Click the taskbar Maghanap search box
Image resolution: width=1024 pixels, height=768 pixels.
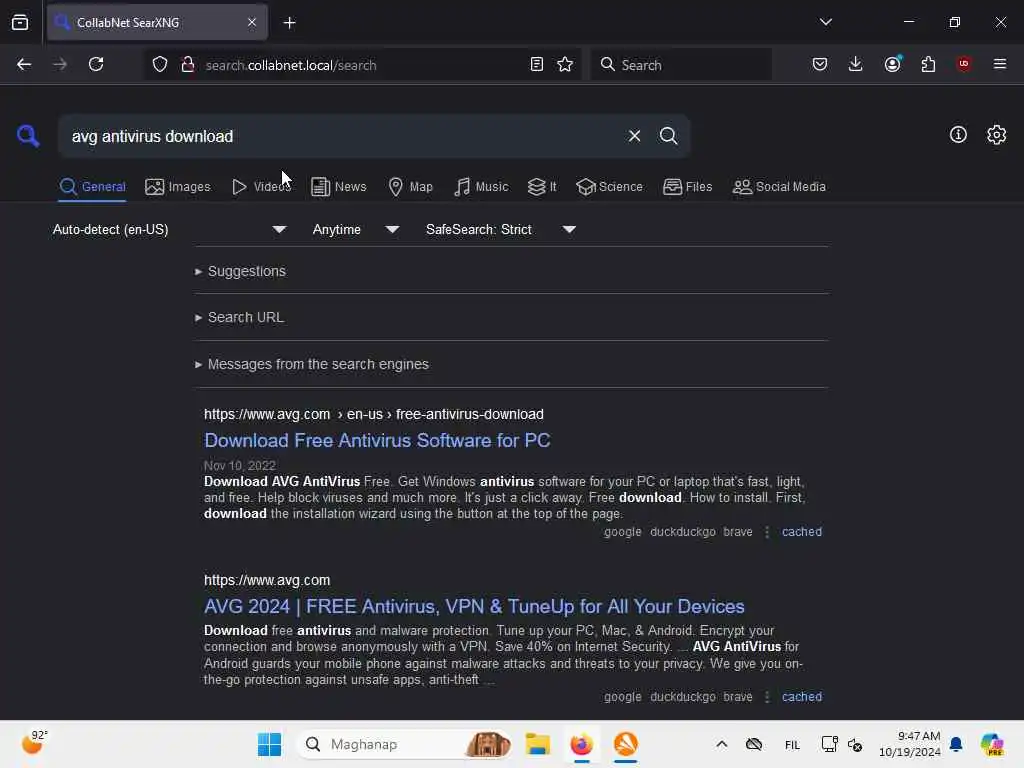[x=405, y=744]
